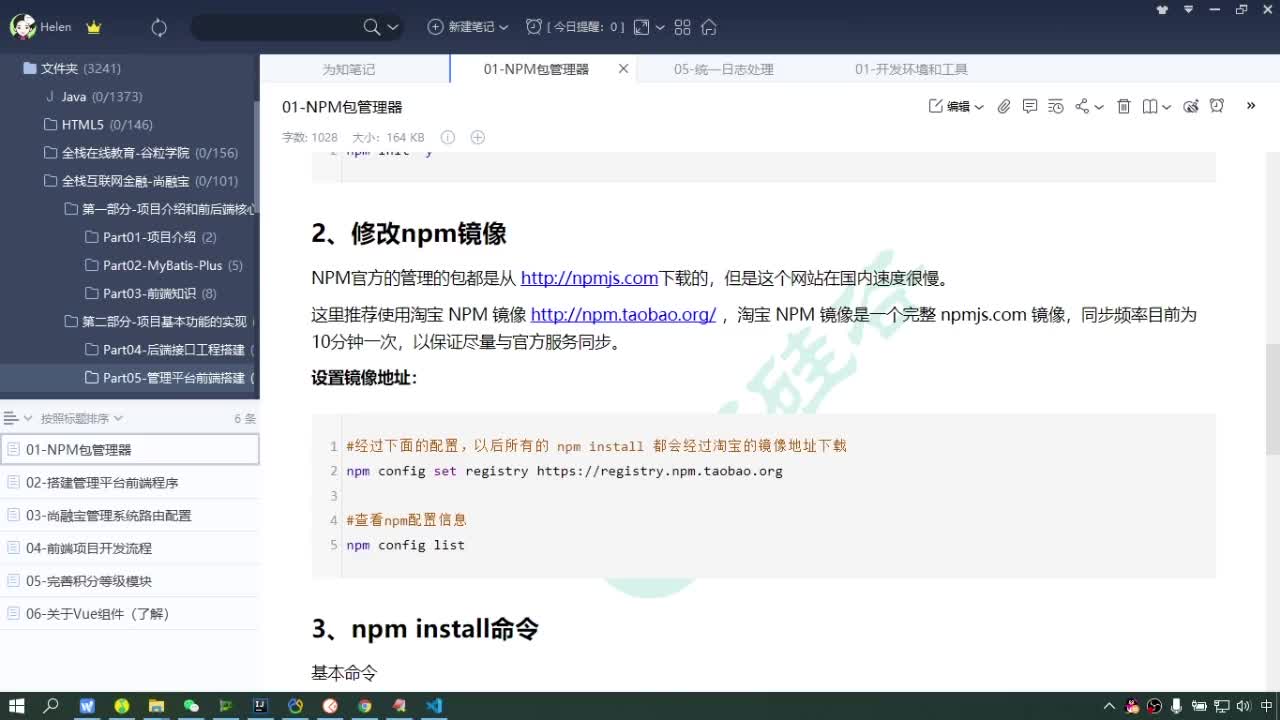The width and height of the screenshot is (1280, 720).
Task: Open the dropdown next to fullscreen icon
Action: click(x=661, y=27)
